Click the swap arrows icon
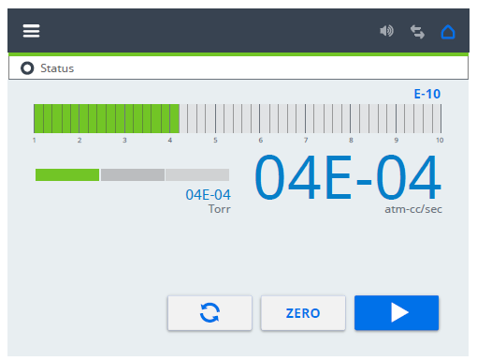Image resolution: width=477 pixels, height=361 pixels. pyautogui.click(x=417, y=32)
